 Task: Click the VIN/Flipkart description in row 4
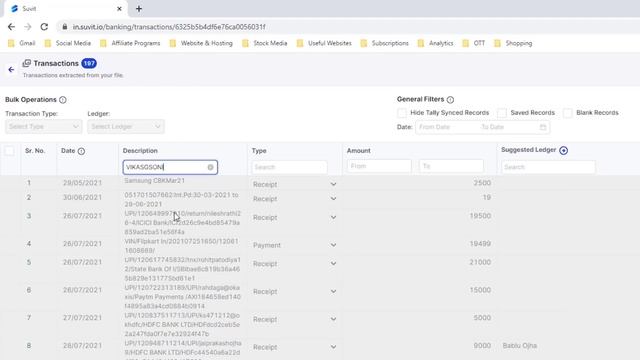[181, 246]
